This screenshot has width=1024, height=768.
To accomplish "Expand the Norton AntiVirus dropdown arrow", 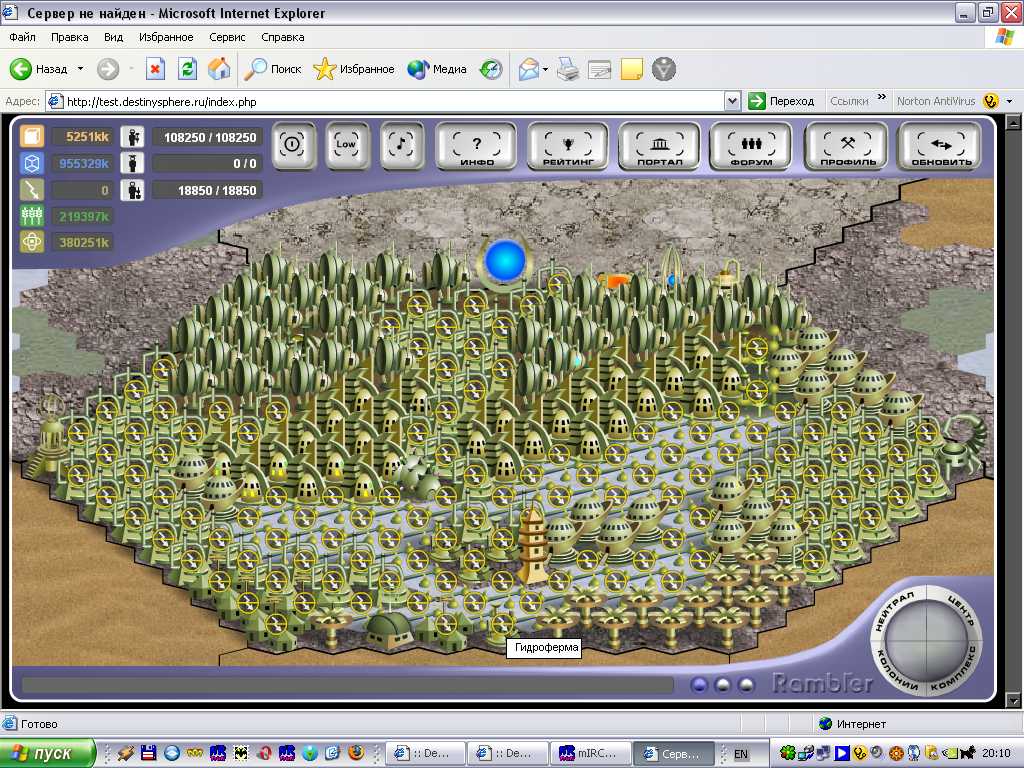I will click(x=1010, y=101).
